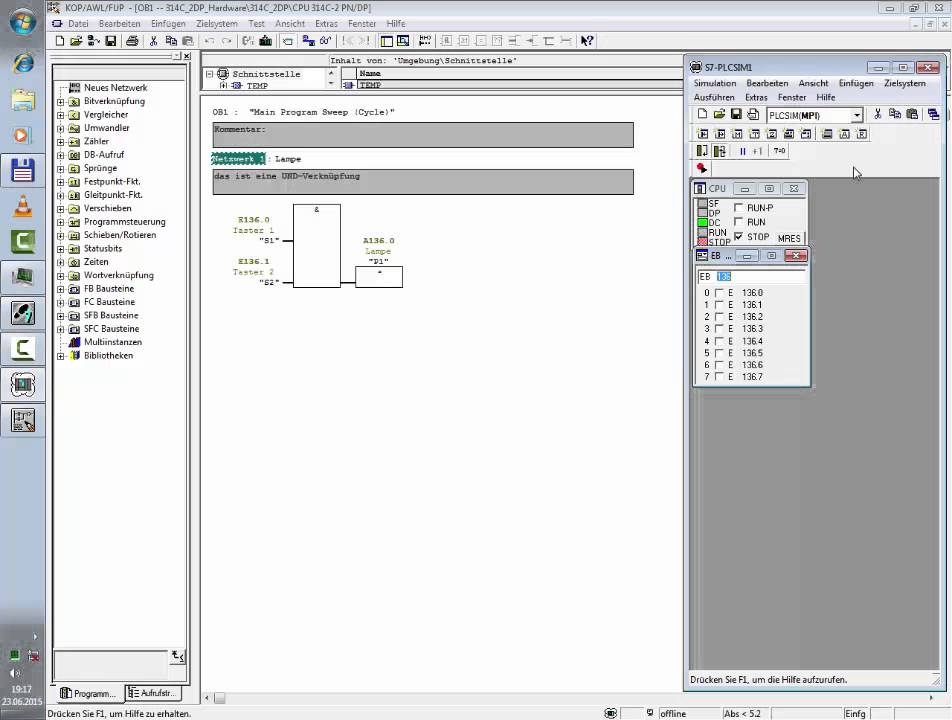This screenshot has width=952, height=720.
Task: Click the Kommentar field of OB1
Action: point(423,135)
